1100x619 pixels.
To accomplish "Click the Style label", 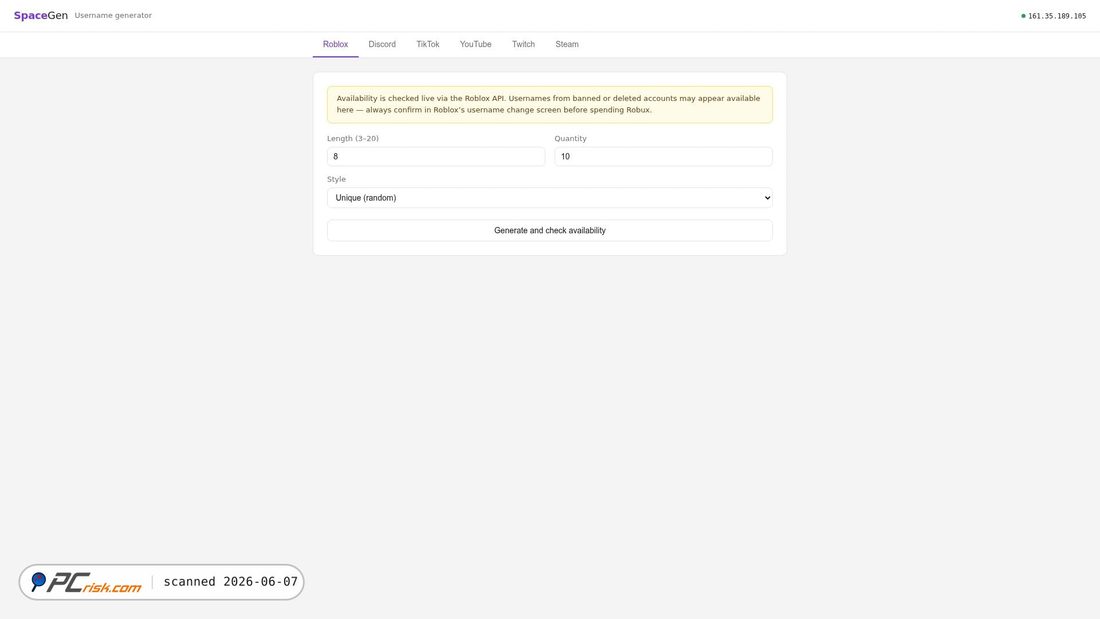I will tap(336, 179).
